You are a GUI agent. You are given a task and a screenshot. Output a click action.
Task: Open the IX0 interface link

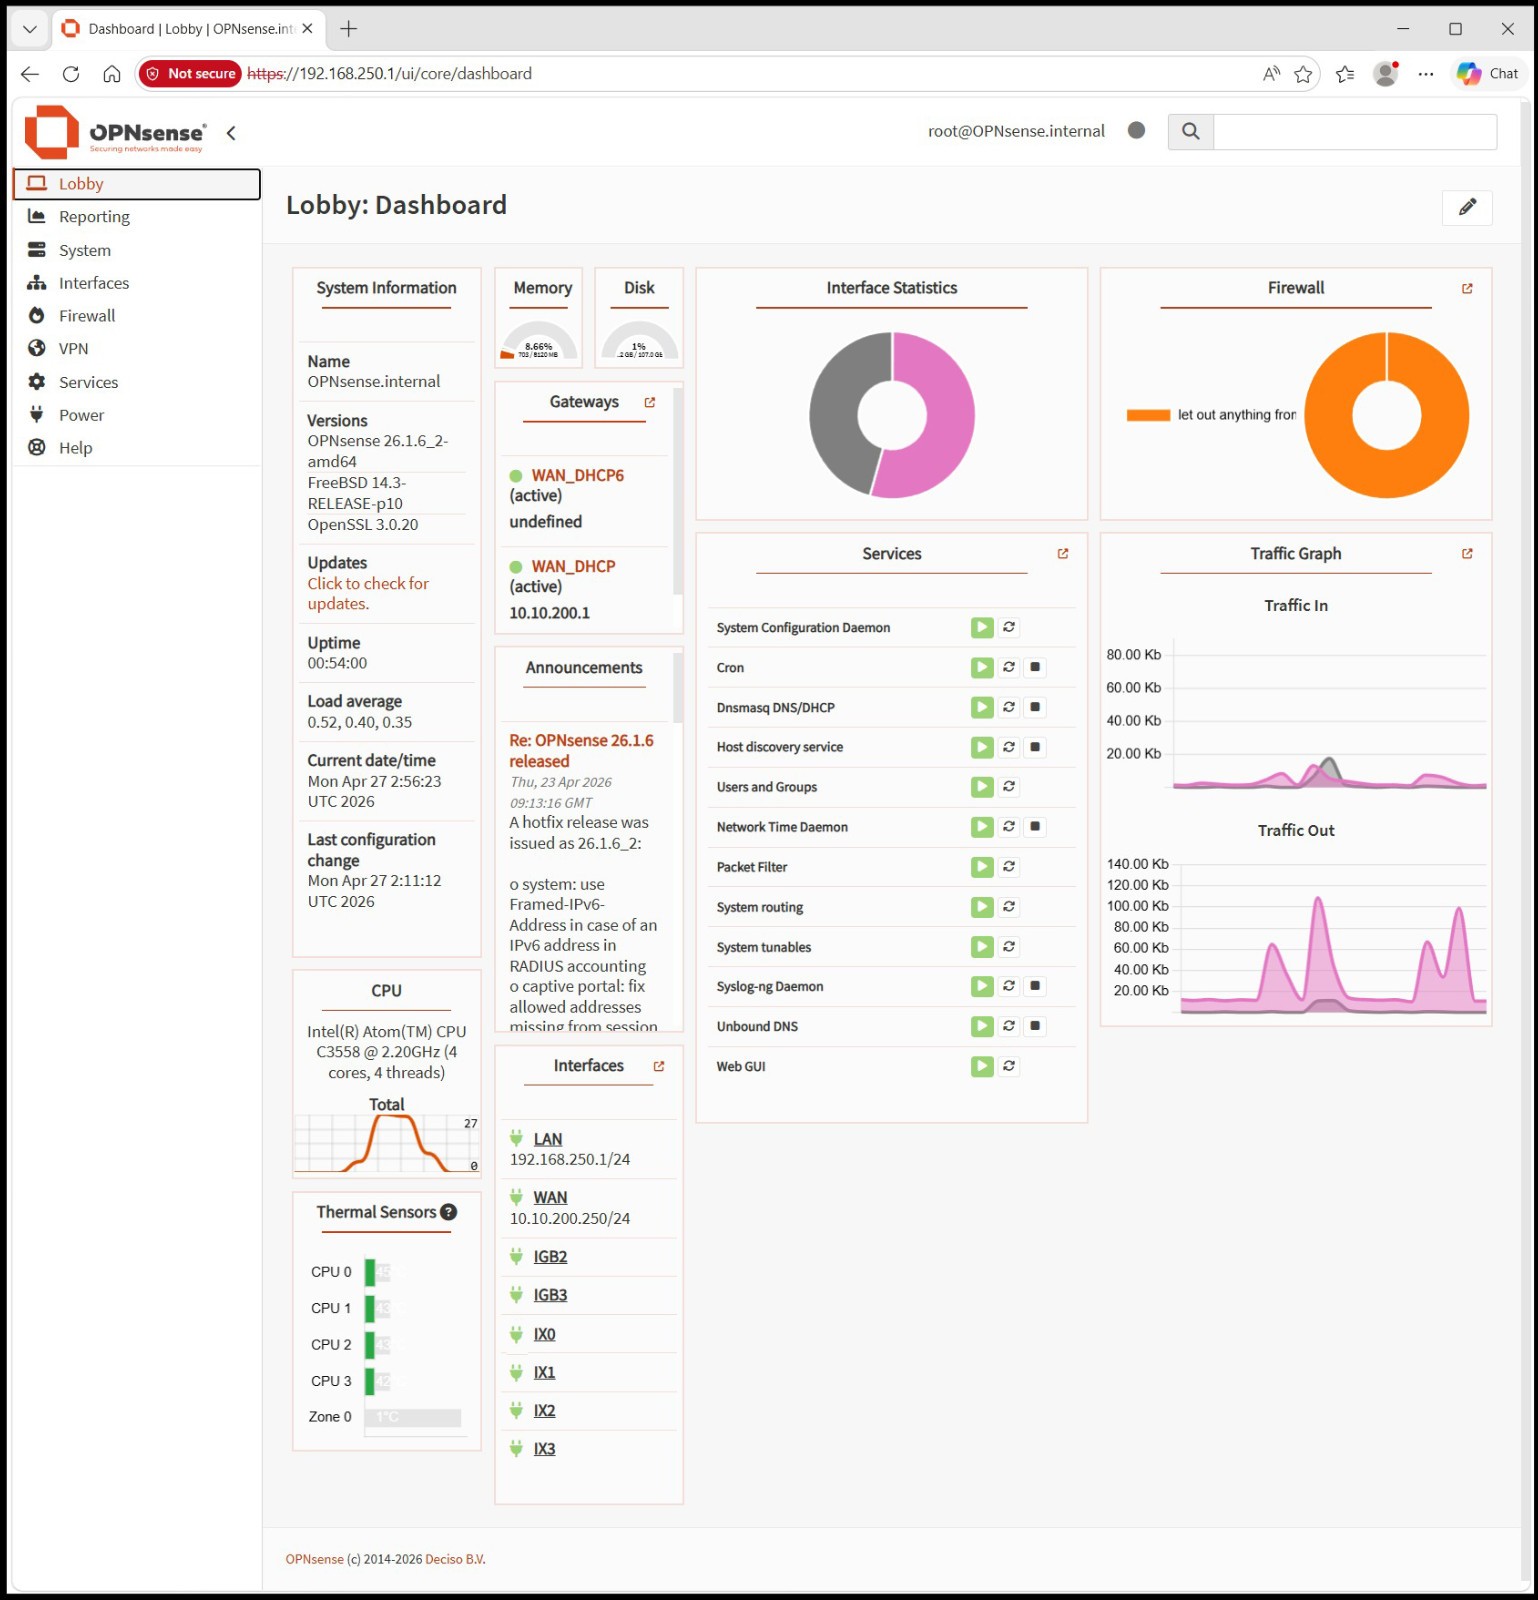(x=544, y=1334)
